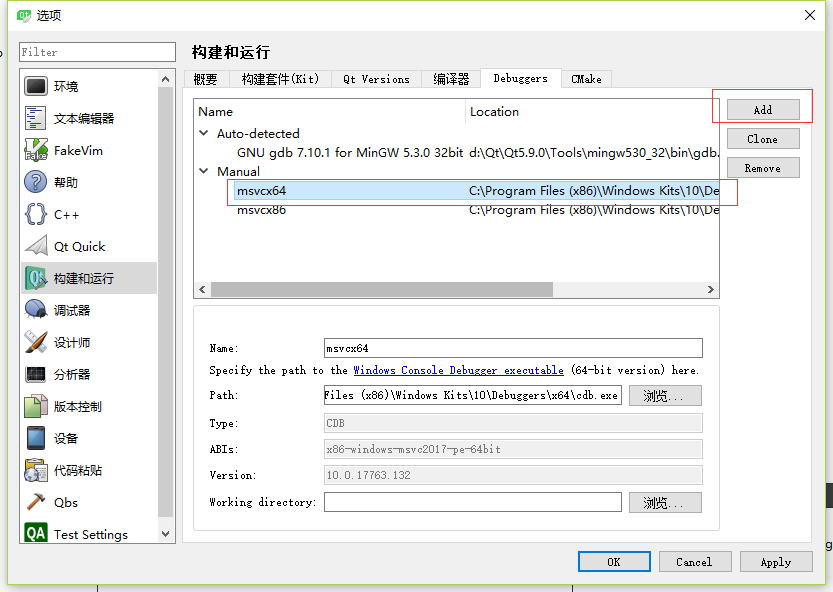Open the 环境 settings category icon
This screenshot has width=833, height=592.
point(36,86)
